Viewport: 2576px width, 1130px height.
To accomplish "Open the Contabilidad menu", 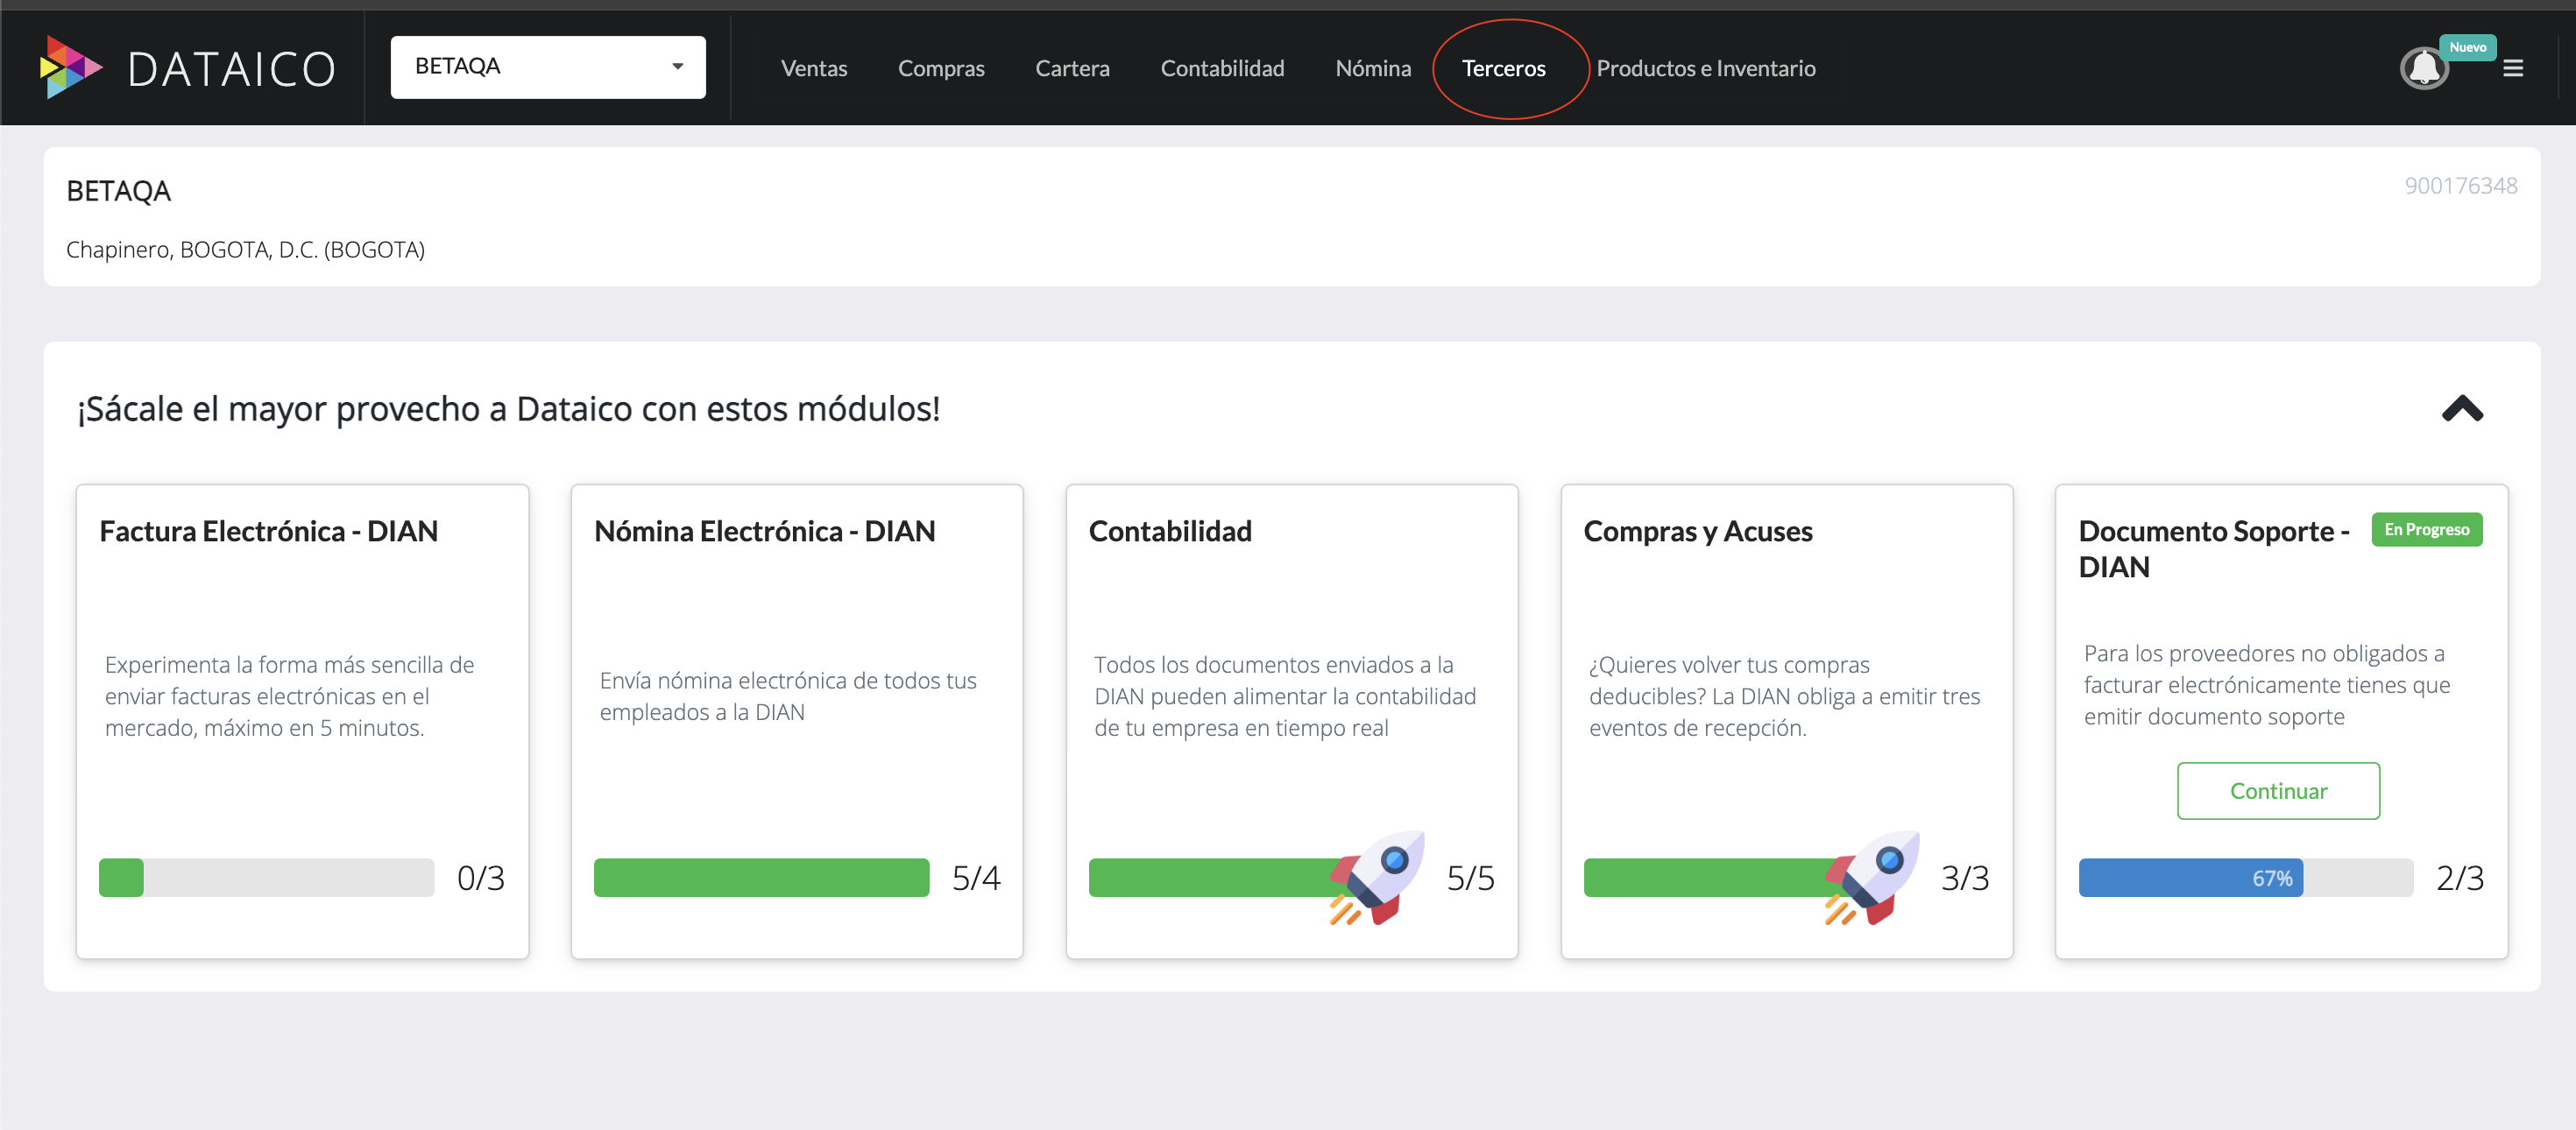I will pyautogui.click(x=1222, y=68).
